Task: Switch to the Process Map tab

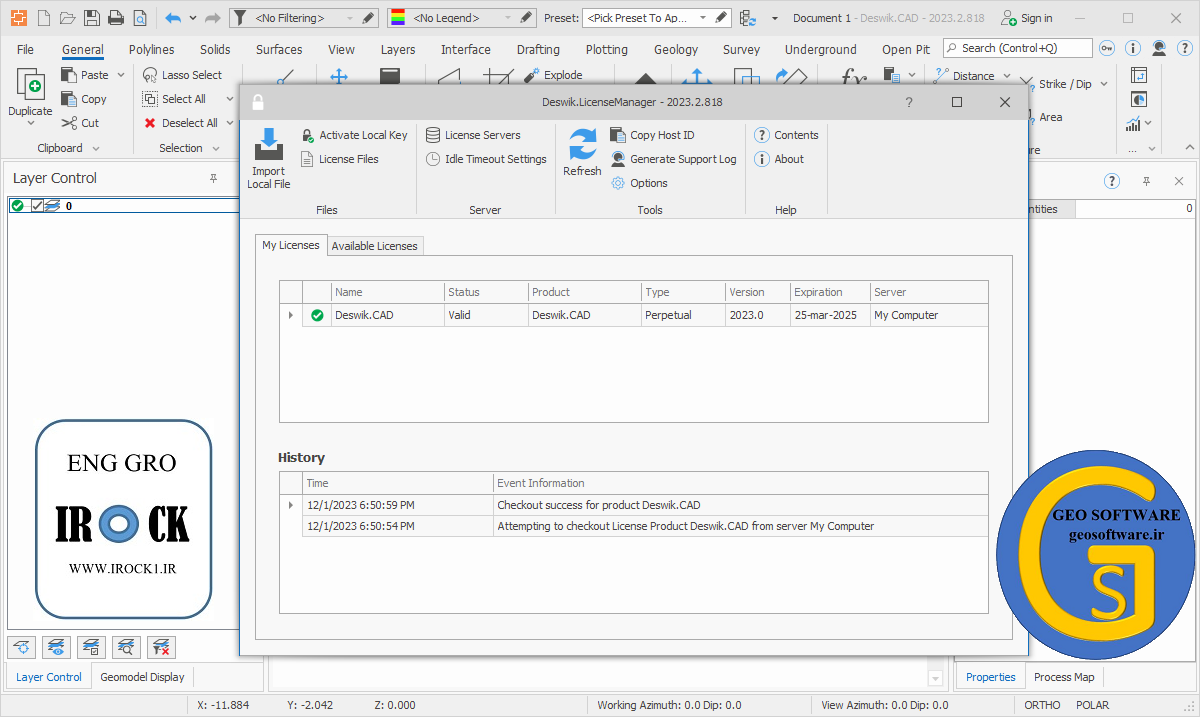Action: click(x=1064, y=677)
